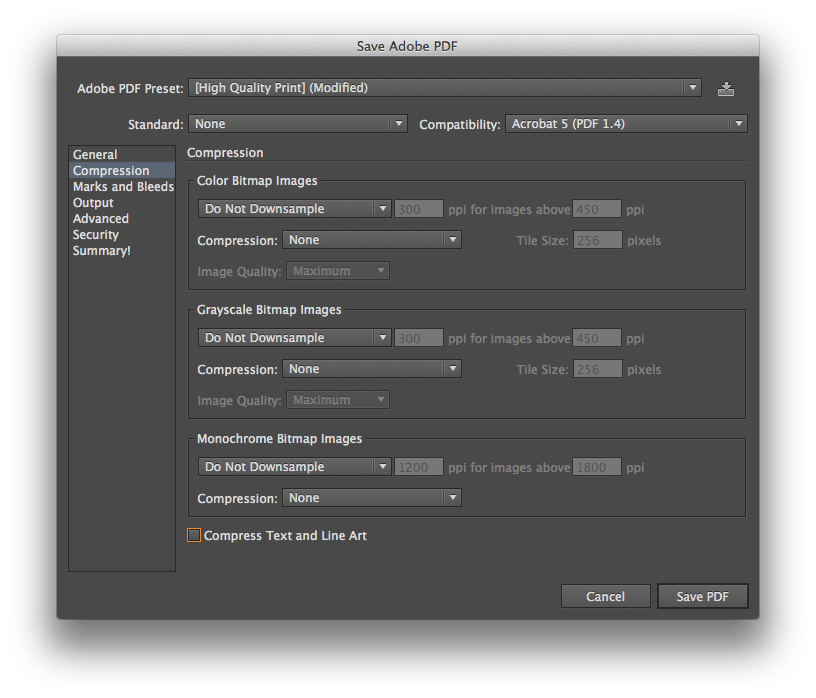
Task: Select the Advanced settings panel
Action: coord(100,218)
